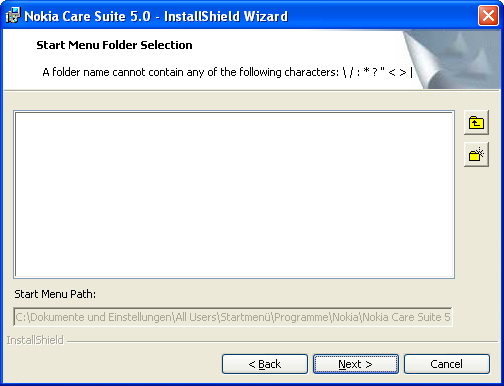Click the invalid folder characters instruction text
This screenshot has width=504, height=386.
(228, 72)
